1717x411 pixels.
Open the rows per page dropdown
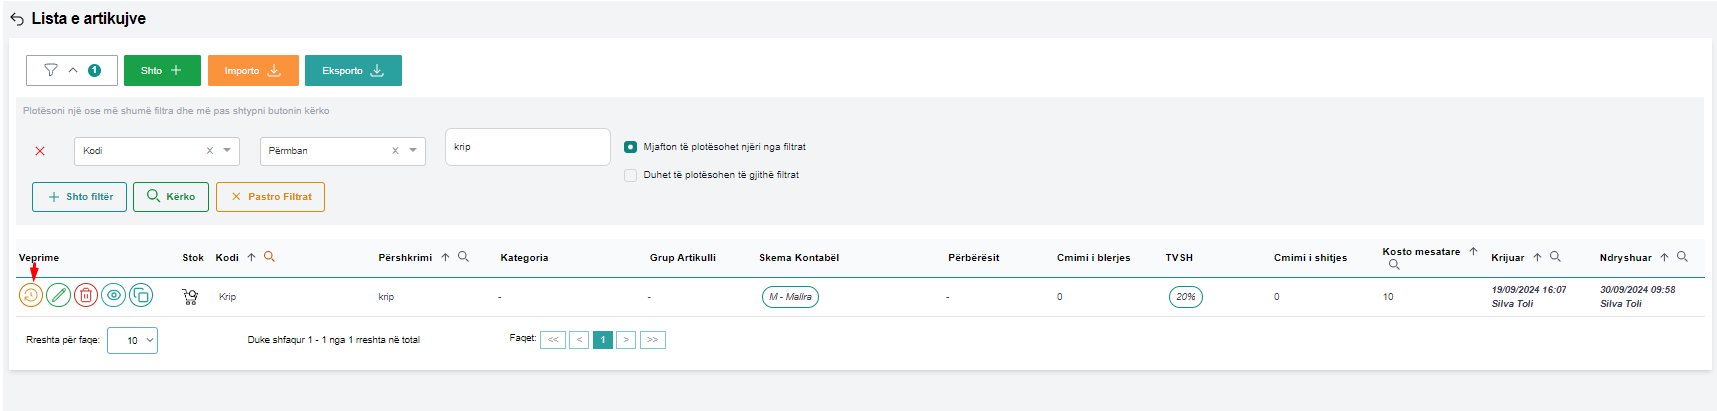tap(132, 340)
